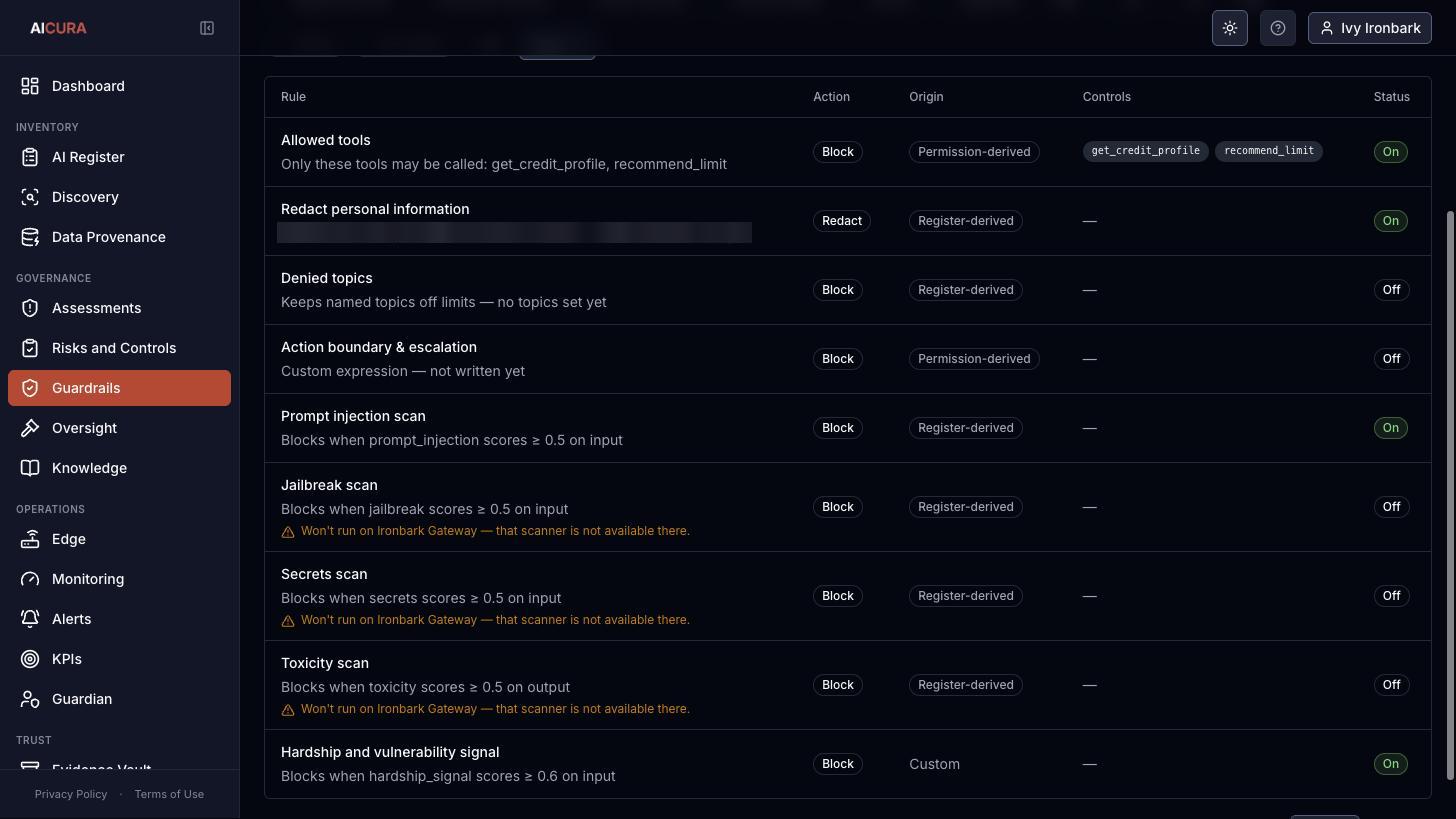
Task: Click the Permission-derived badge for Allowed tools
Action: click(x=974, y=152)
